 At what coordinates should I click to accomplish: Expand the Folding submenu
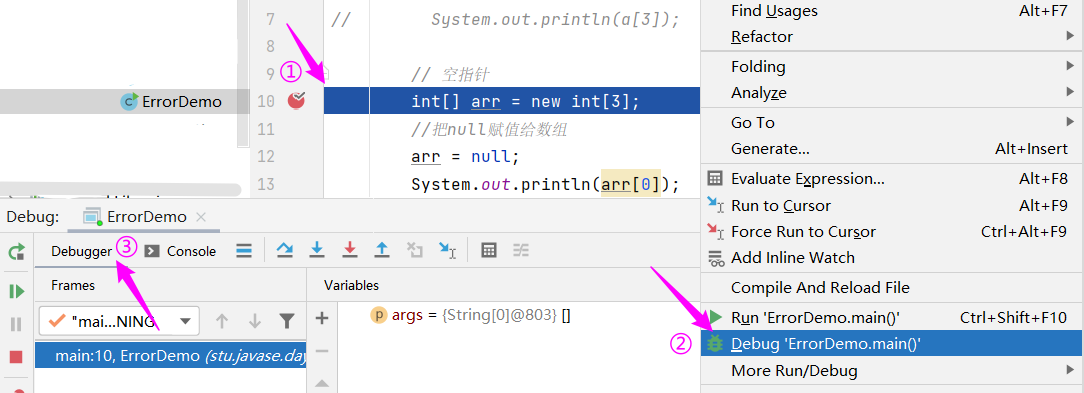[x=893, y=66]
